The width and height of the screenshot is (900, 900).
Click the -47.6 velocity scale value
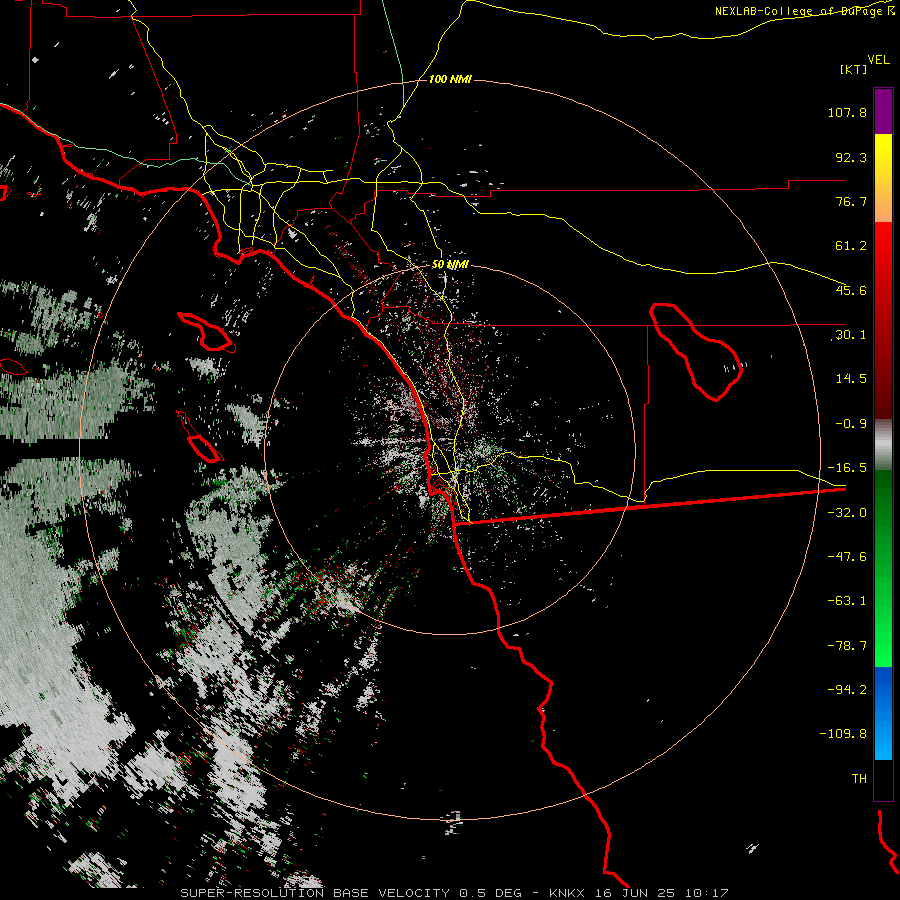coord(847,557)
